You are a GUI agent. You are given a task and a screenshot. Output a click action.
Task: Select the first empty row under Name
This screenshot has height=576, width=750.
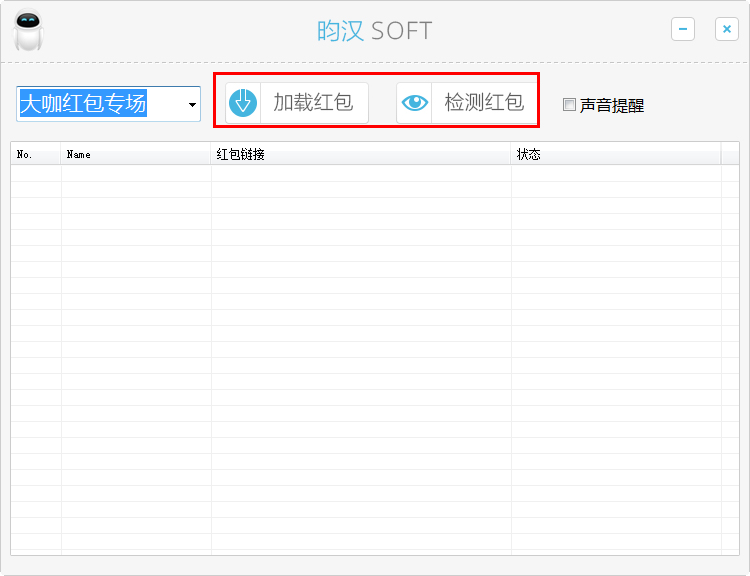(x=136, y=173)
